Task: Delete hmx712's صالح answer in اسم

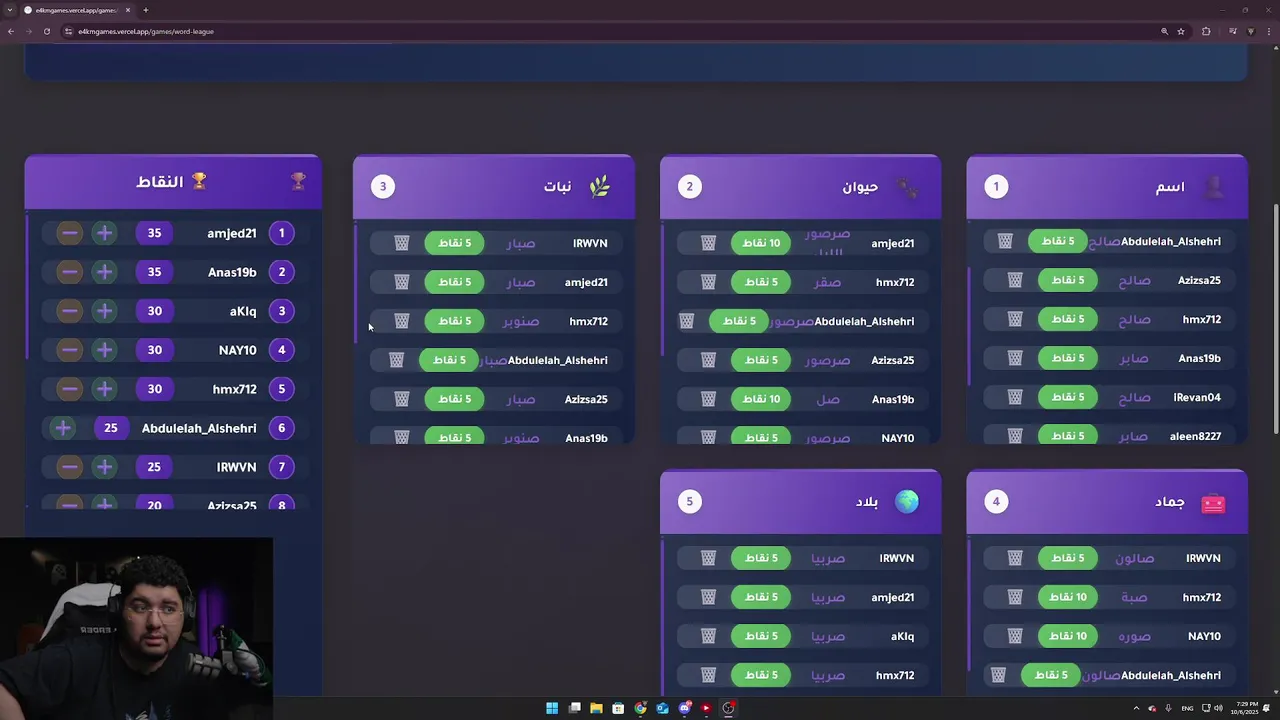Action: (x=1015, y=319)
